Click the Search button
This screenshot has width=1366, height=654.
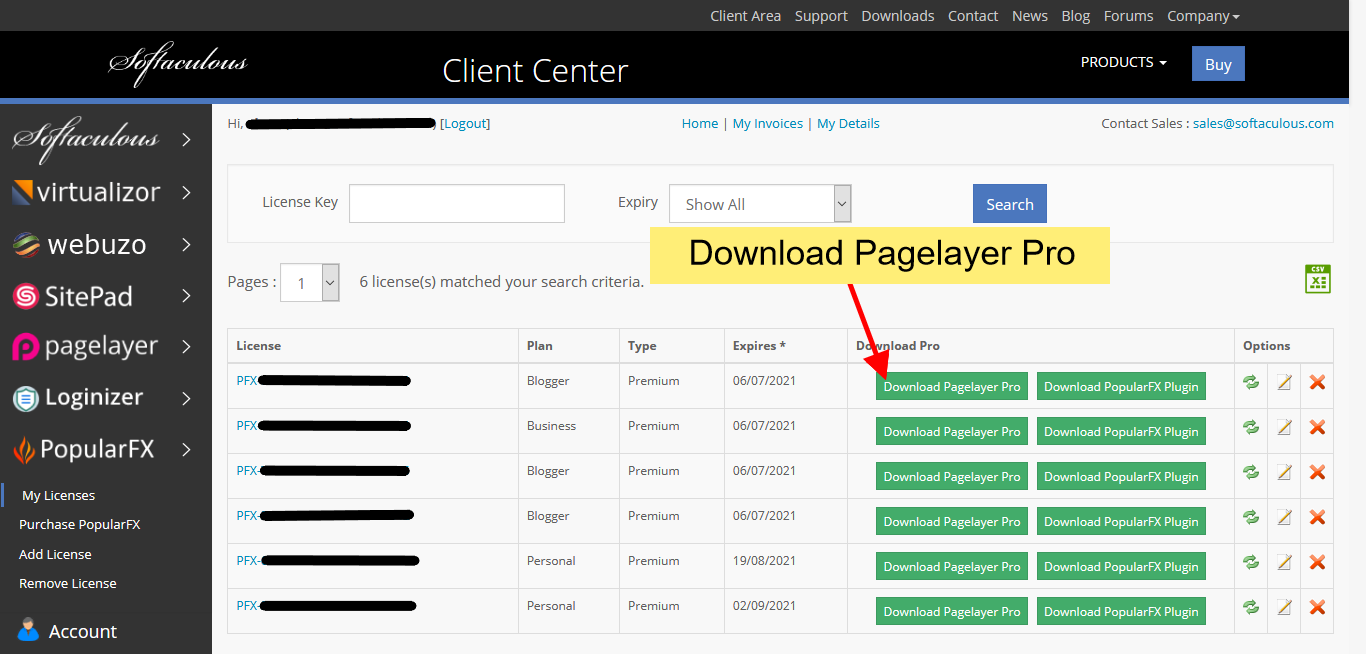click(1010, 204)
